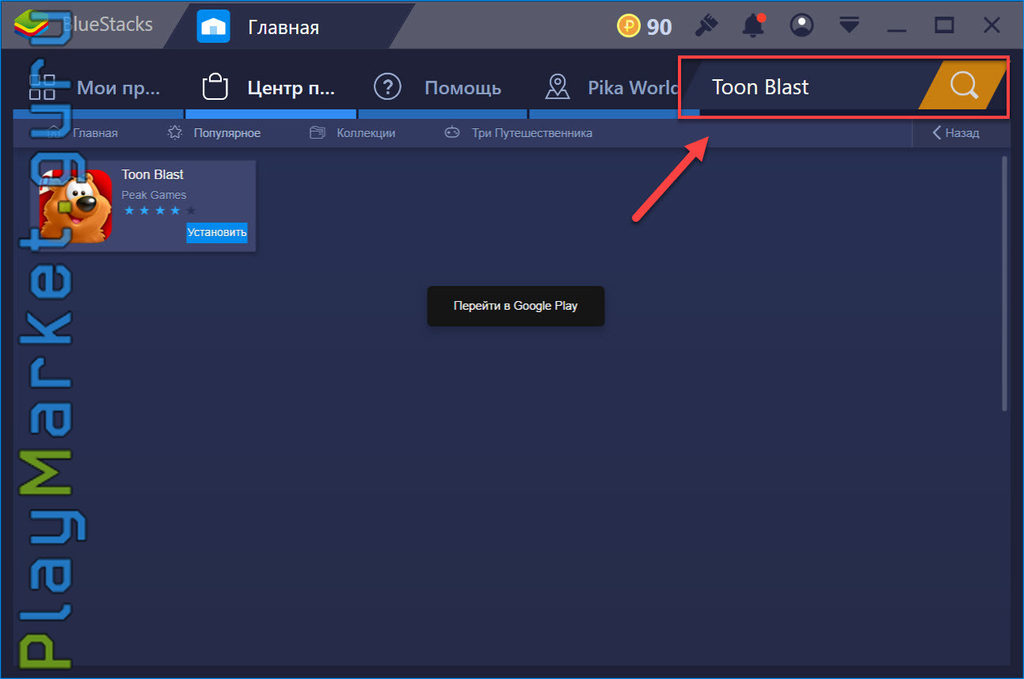Open Три Путешественника section

(532, 133)
